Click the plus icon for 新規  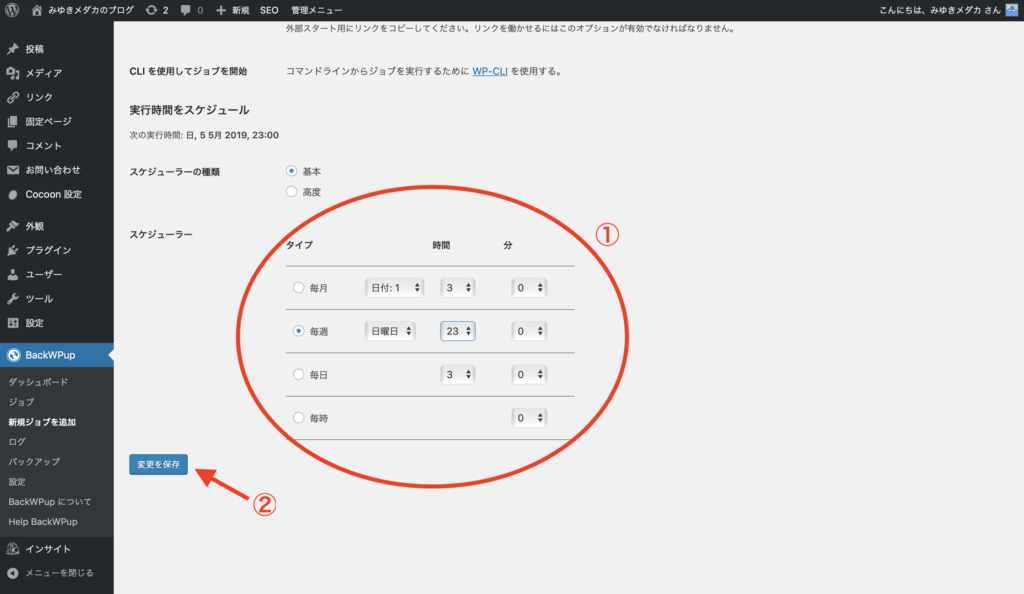[221, 10]
